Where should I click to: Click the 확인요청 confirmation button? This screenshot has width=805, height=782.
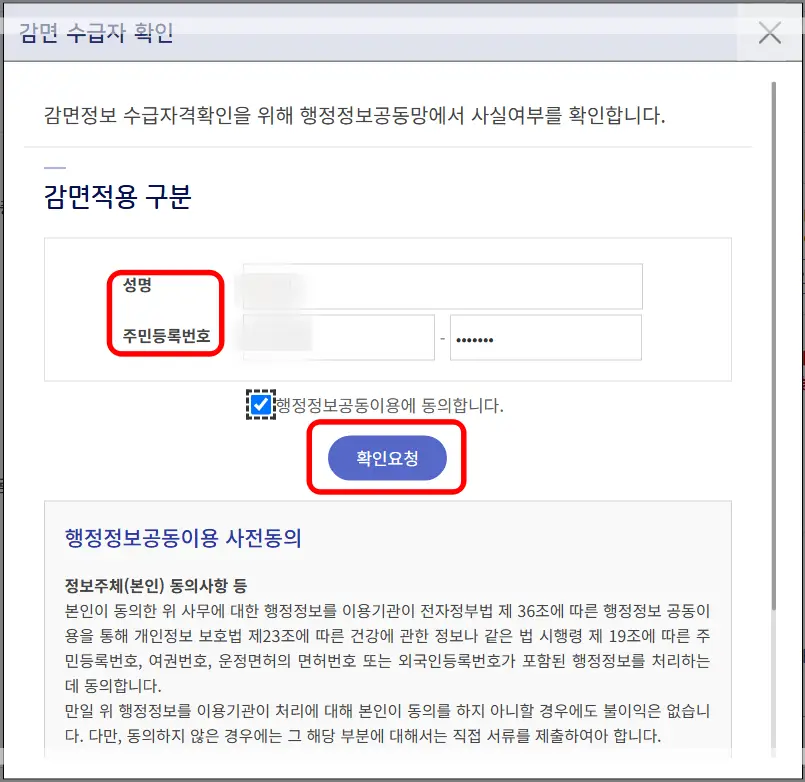pos(388,458)
